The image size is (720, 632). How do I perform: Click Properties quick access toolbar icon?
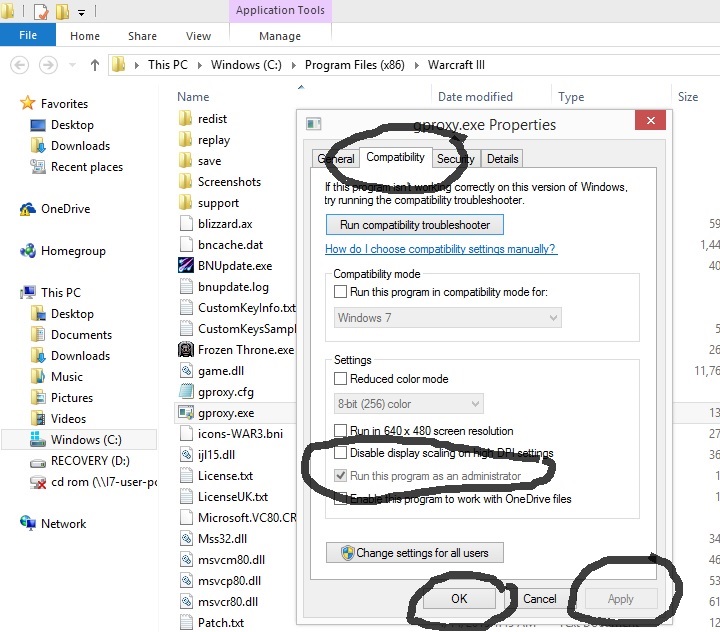41,11
